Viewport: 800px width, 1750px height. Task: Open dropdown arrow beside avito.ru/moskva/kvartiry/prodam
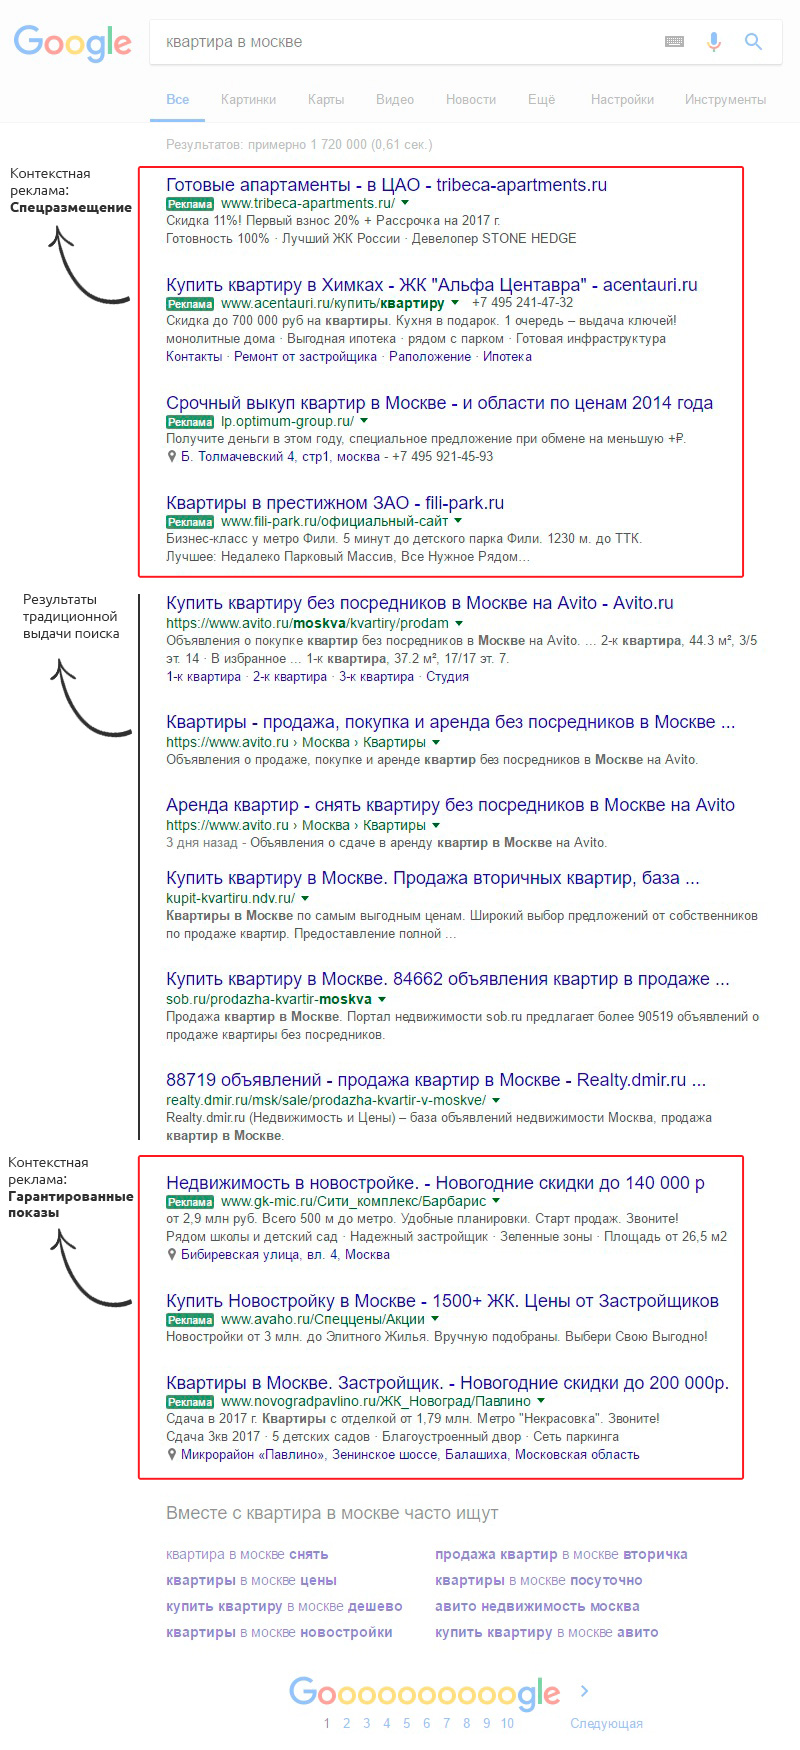459,623
